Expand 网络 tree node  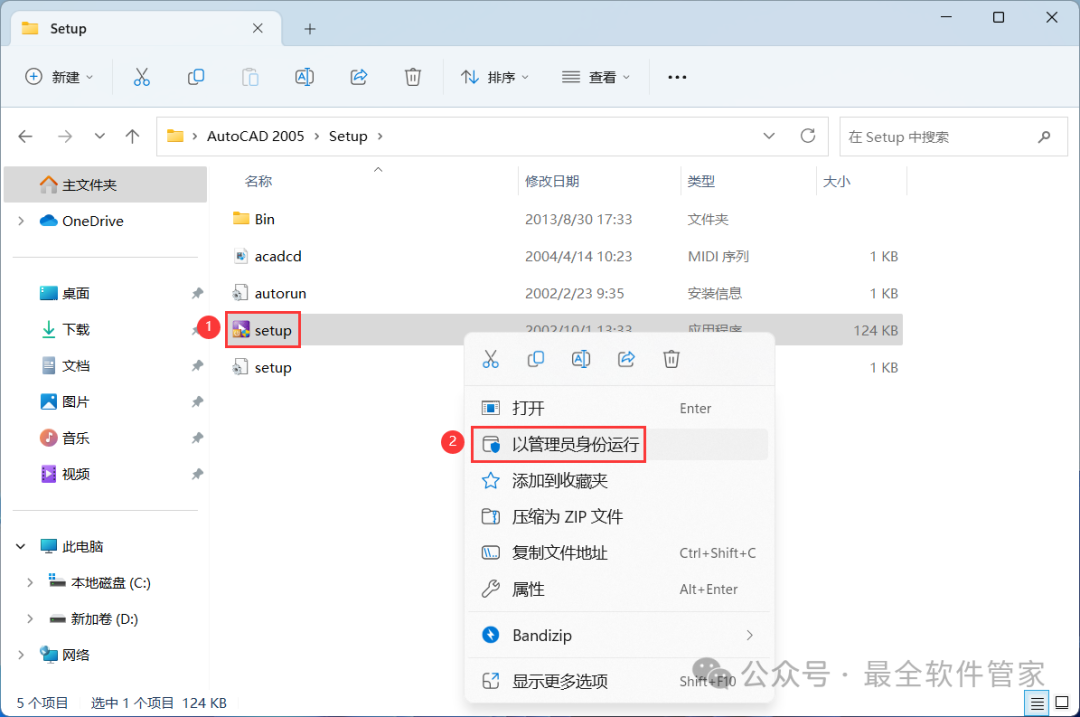21,655
